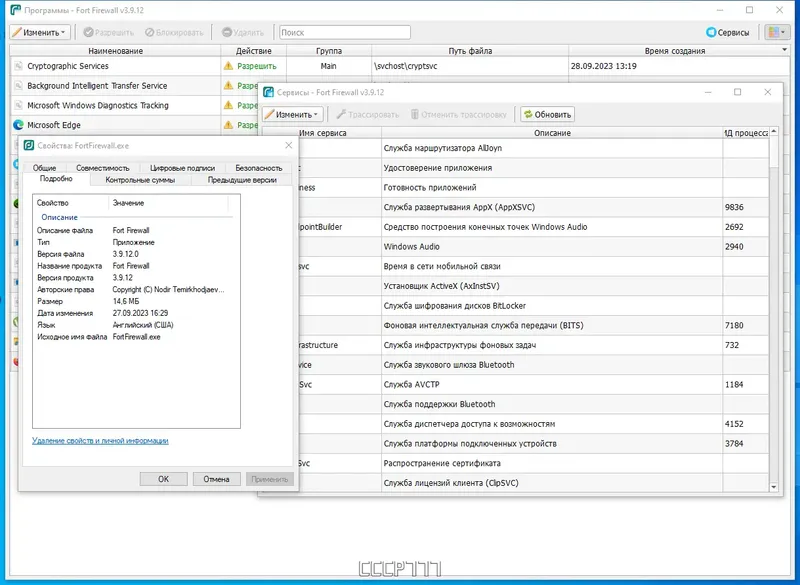Click the Отменить трассировку button
The width and height of the screenshot is (800, 585).
[x=459, y=114]
